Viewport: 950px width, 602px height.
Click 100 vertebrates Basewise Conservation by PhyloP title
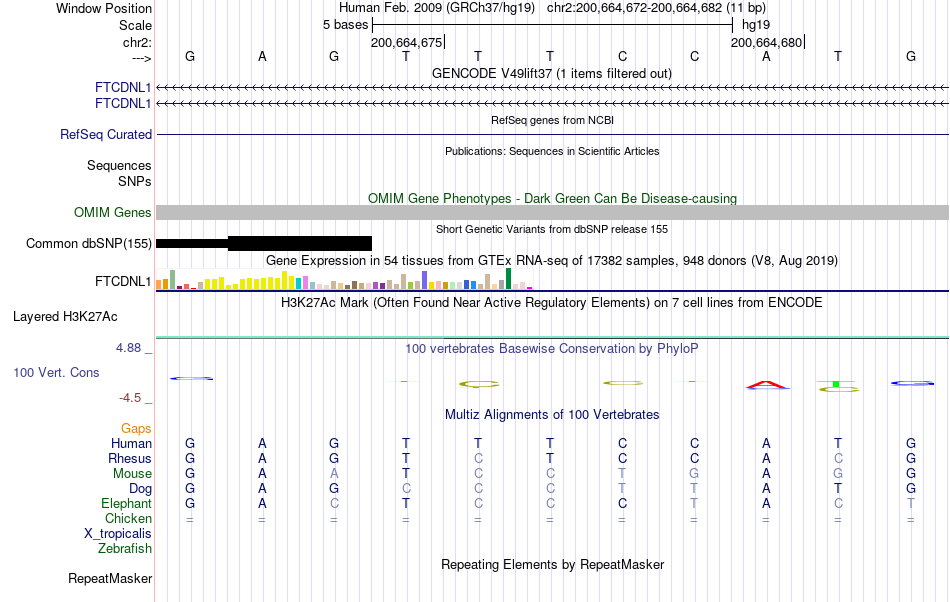pos(551,349)
